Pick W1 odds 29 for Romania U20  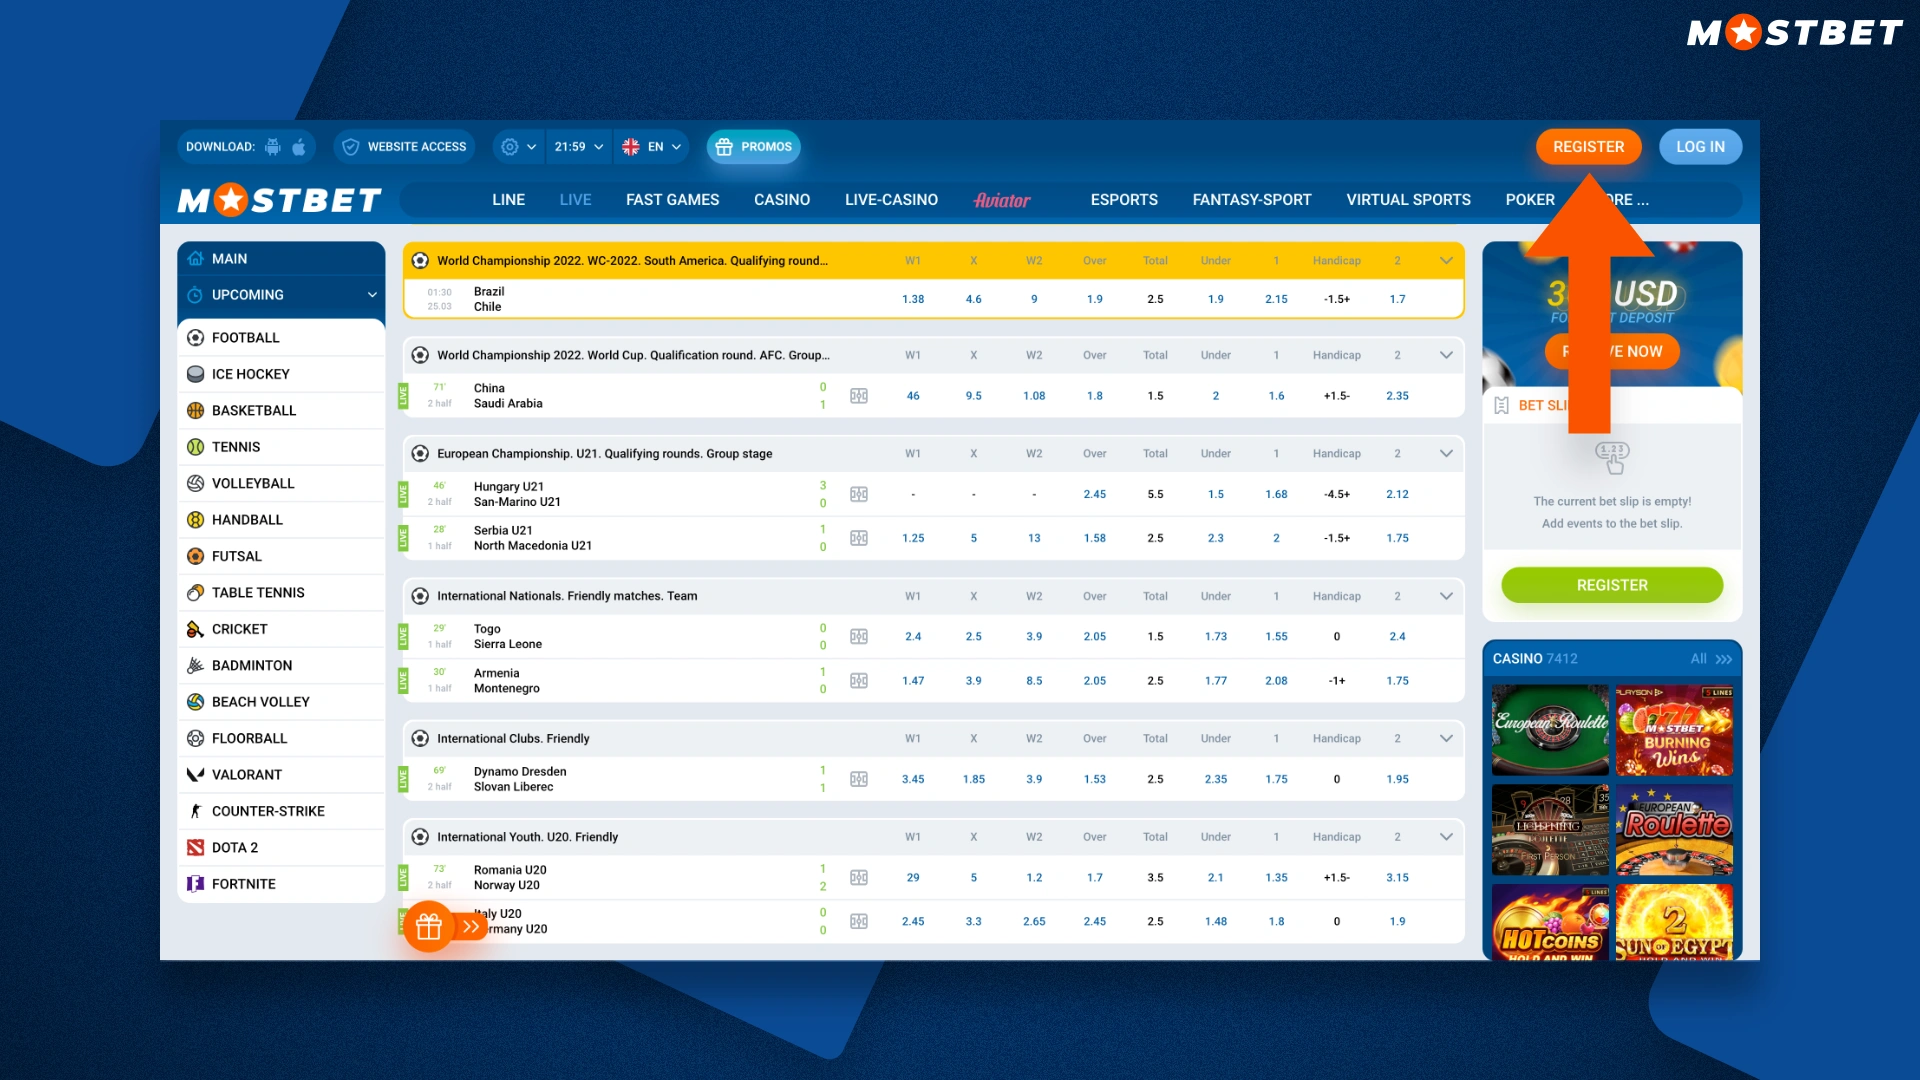coord(913,878)
